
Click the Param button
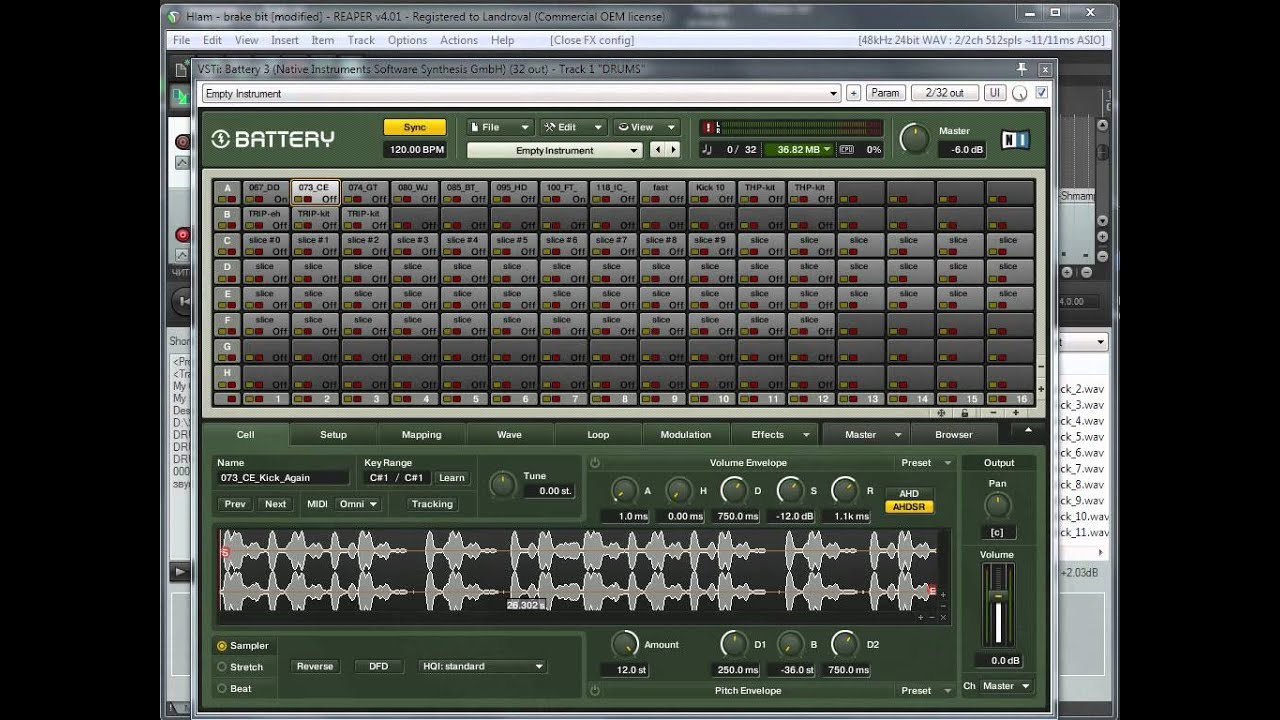pyautogui.click(x=885, y=93)
